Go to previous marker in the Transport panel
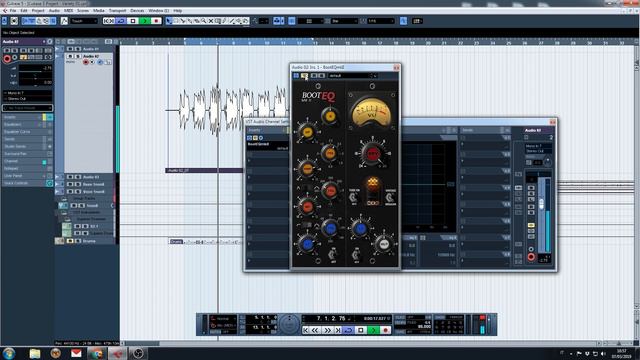Image resolution: width=640 pixels, height=360 pixels. pos(306,330)
